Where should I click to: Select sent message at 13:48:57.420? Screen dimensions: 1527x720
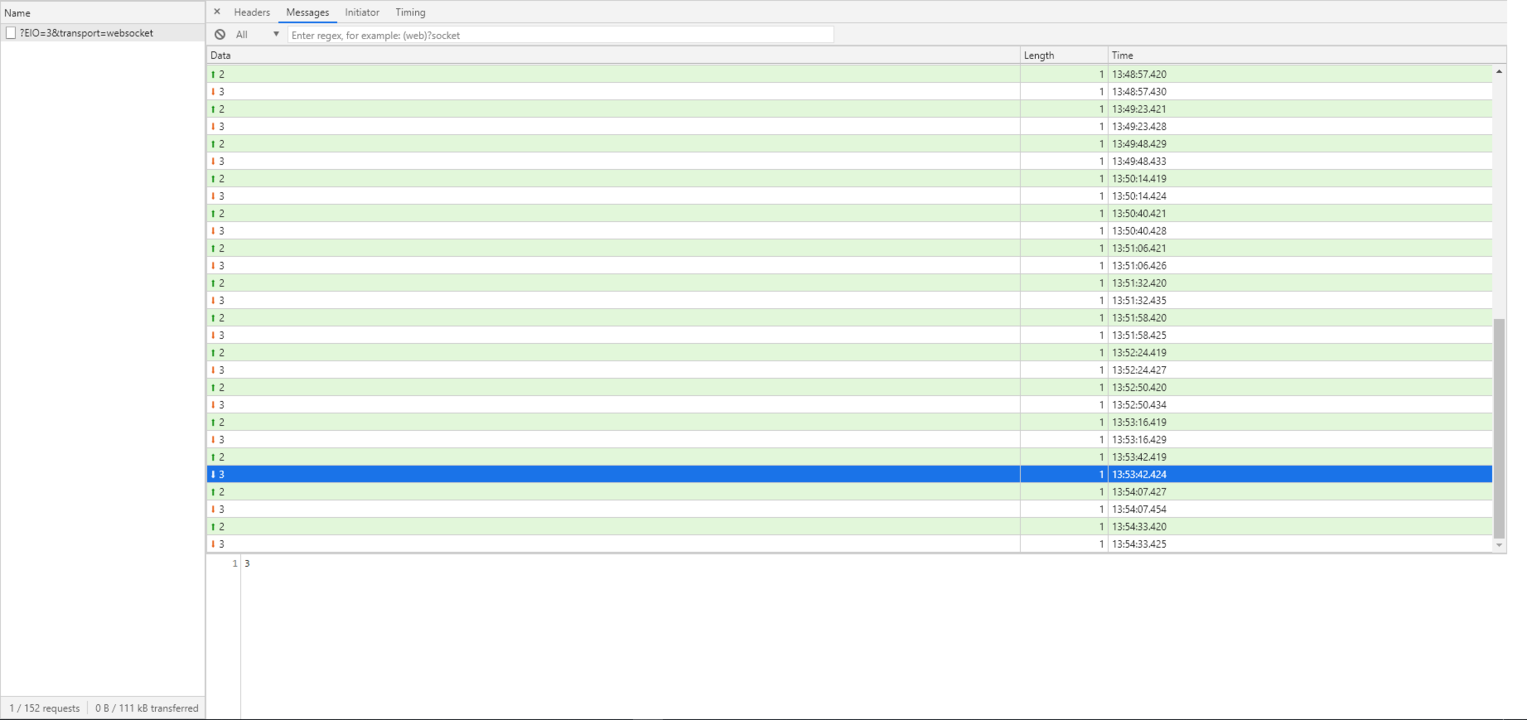click(x=849, y=74)
